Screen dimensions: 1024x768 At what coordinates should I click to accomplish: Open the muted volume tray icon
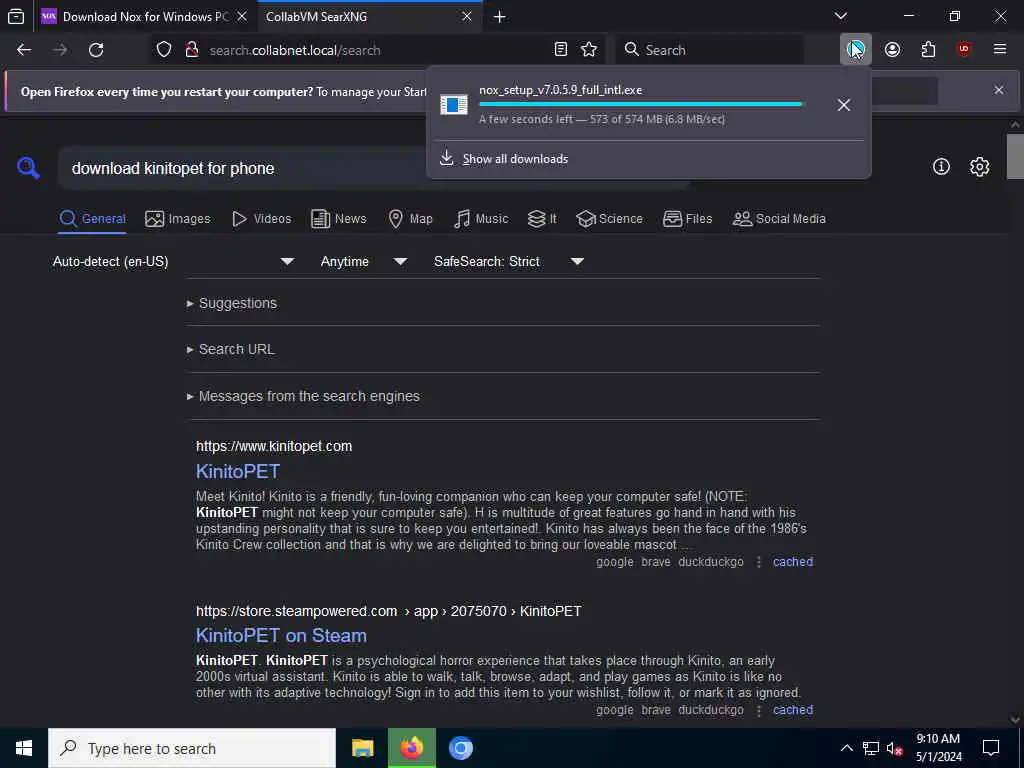coord(894,748)
